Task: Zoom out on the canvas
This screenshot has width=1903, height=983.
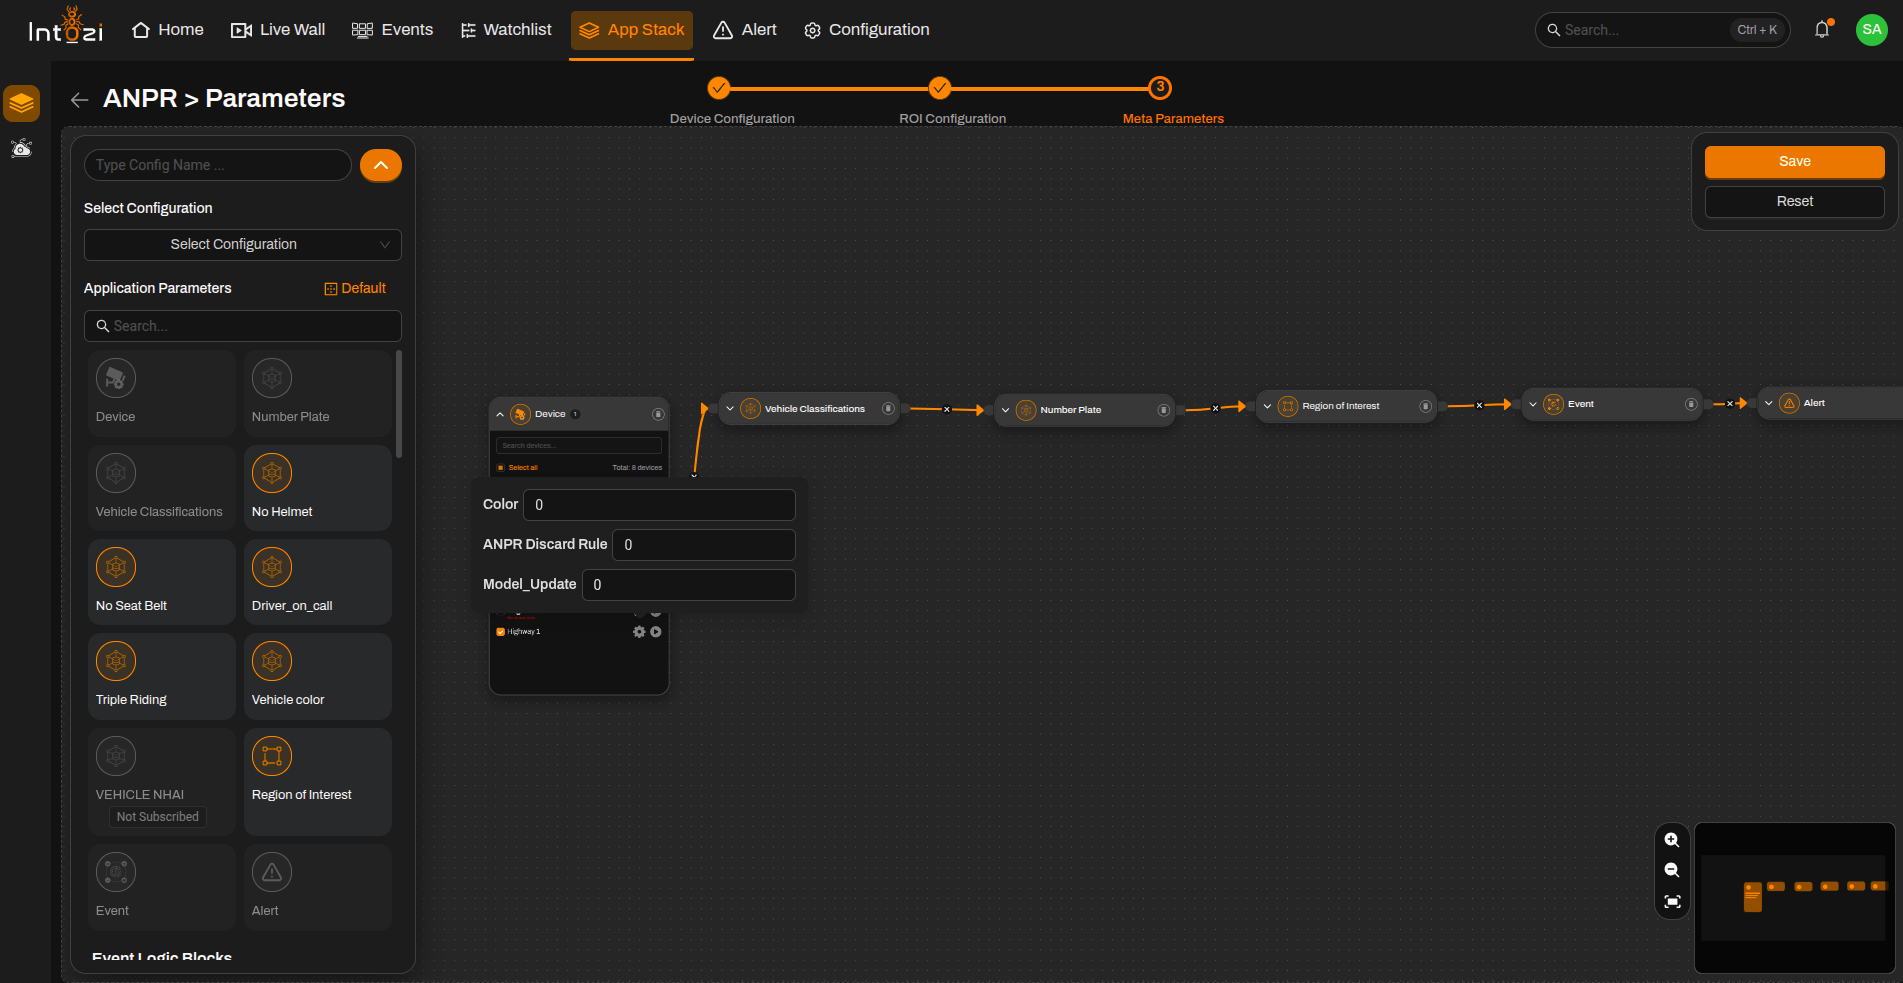Action: [1672, 871]
